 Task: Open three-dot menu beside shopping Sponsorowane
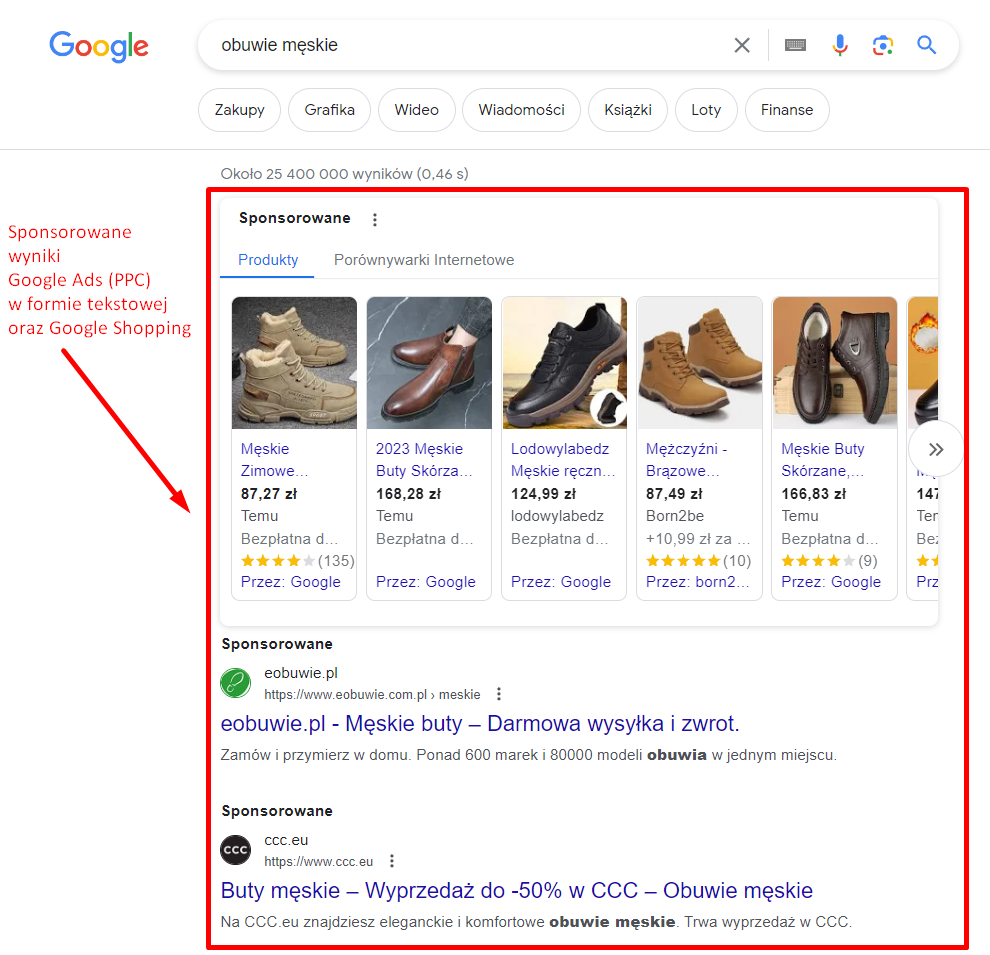pyautogui.click(x=375, y=219)
